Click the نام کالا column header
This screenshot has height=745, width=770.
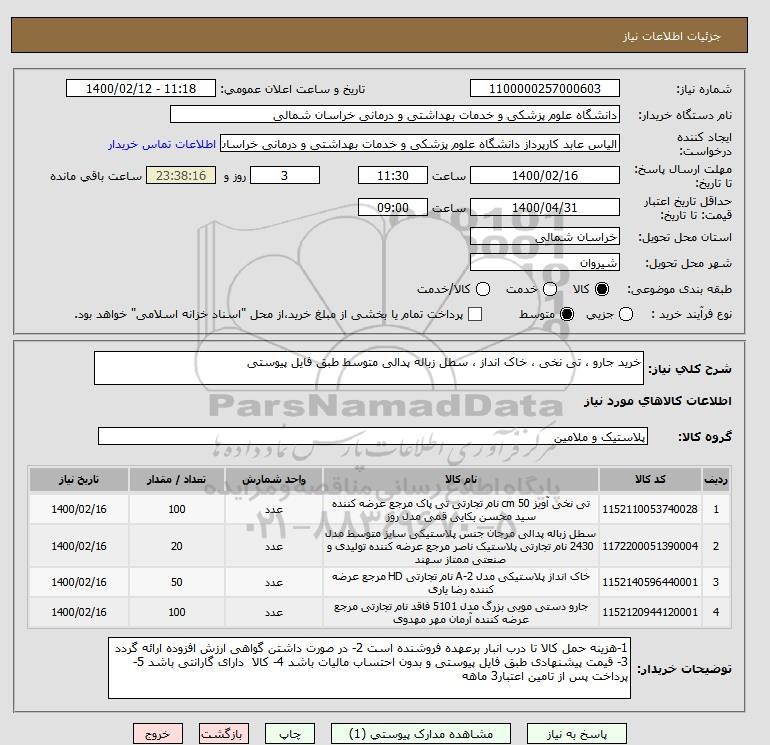coord(461,479)
